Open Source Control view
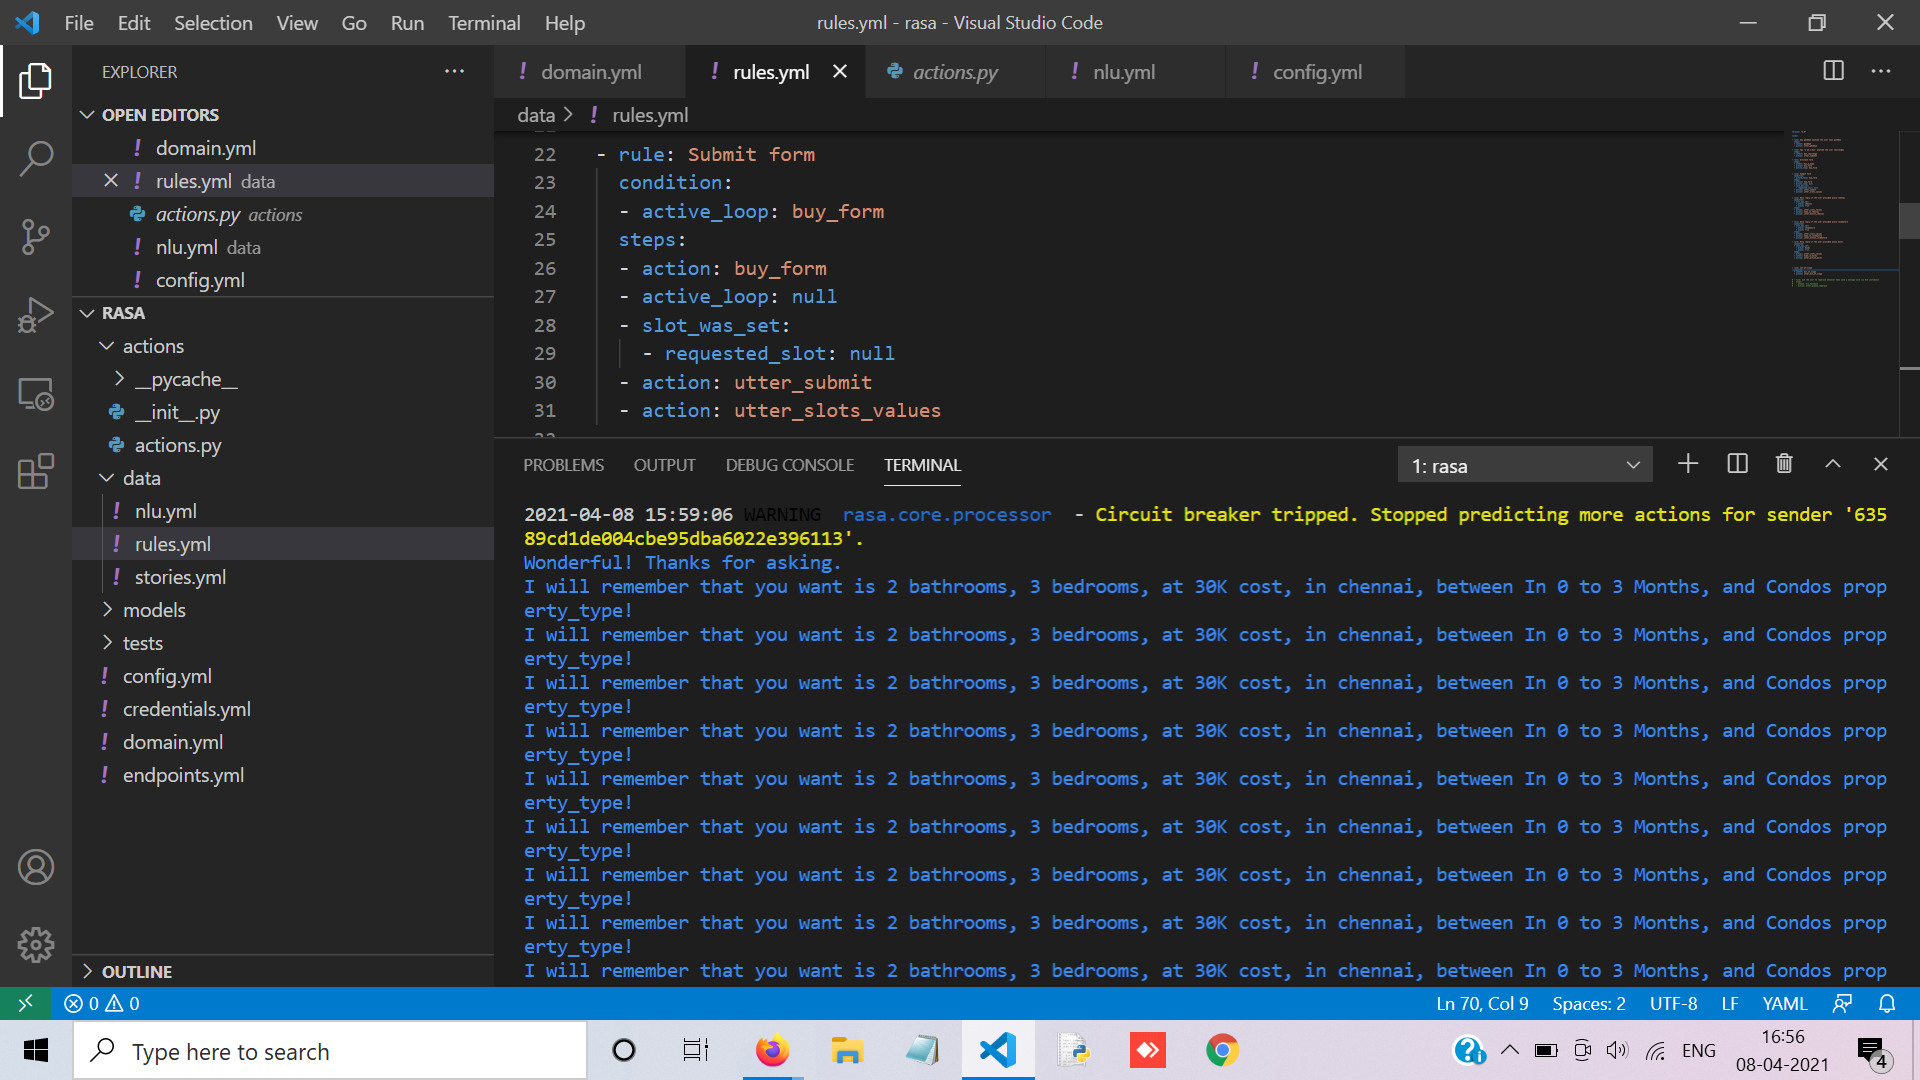 click(36, 237)
